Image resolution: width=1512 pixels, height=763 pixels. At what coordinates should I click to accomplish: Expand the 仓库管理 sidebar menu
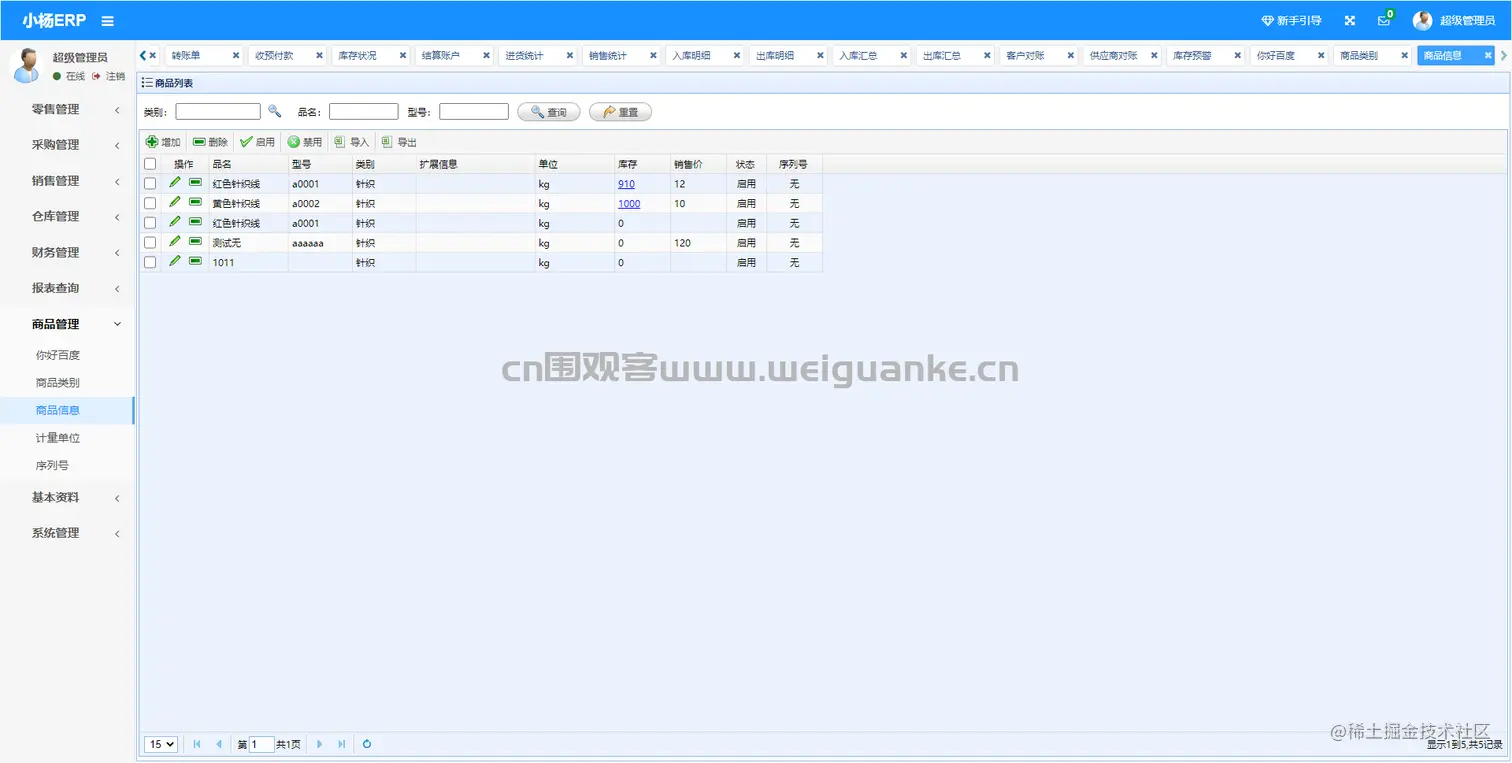(67, 216)
